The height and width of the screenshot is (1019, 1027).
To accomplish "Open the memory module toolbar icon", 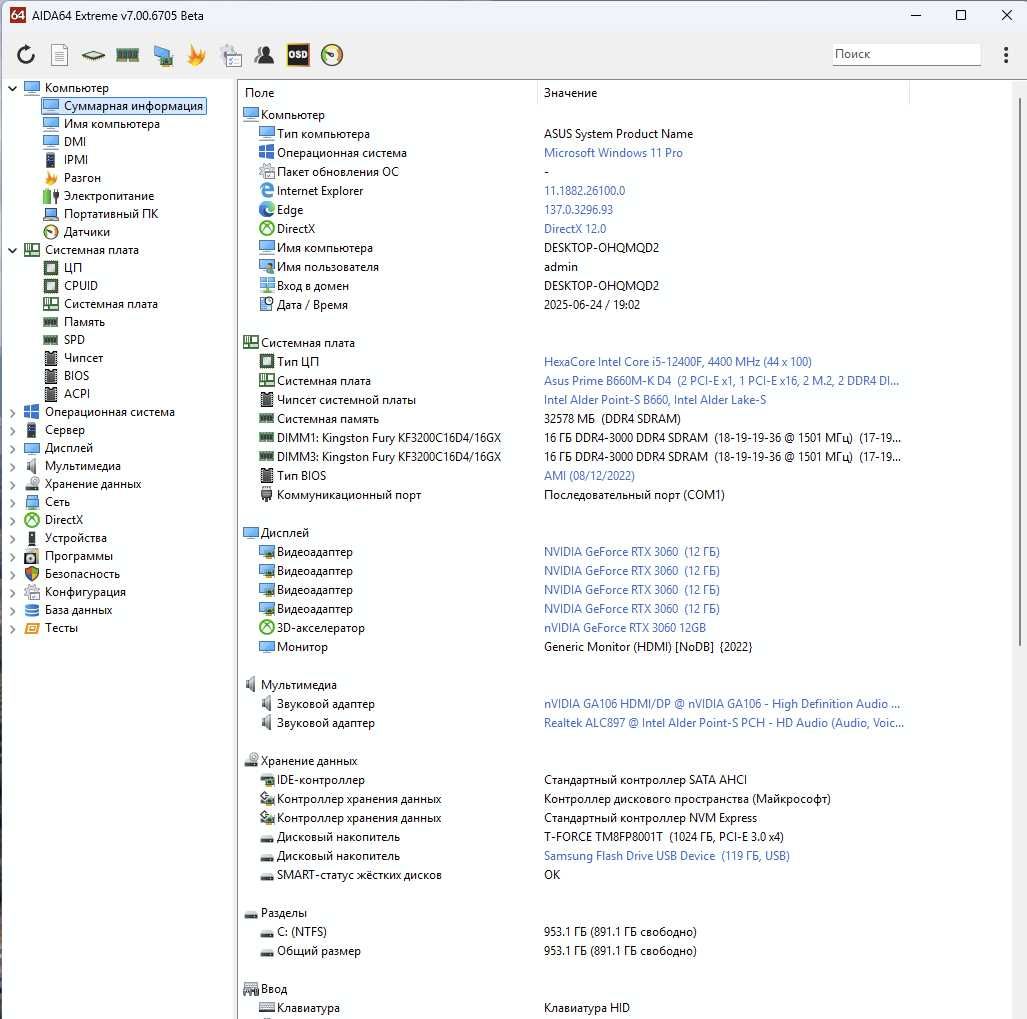I will (x=128, y=55).
